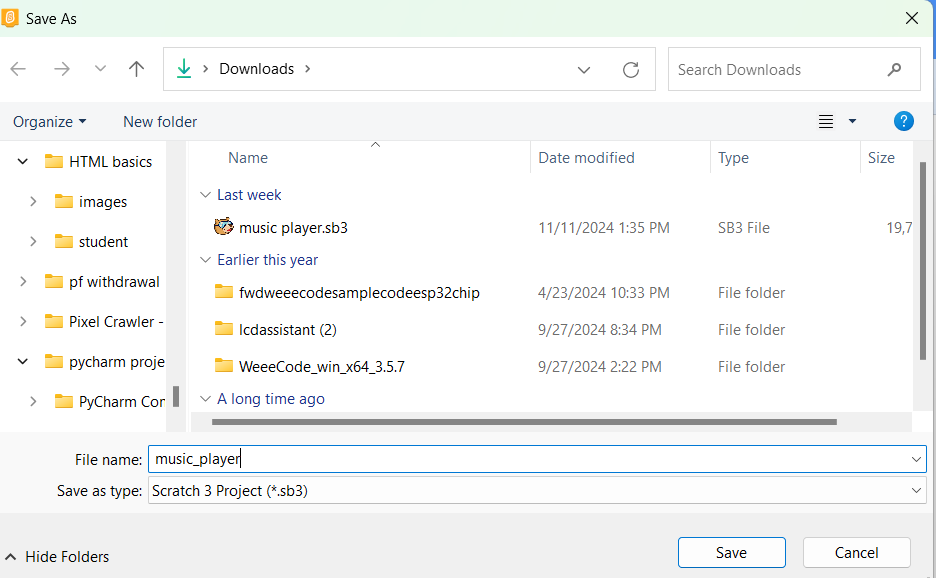Click the search magnifier icon
The width and height of the screenshot is (936, 578).
(x=894, y=70)
